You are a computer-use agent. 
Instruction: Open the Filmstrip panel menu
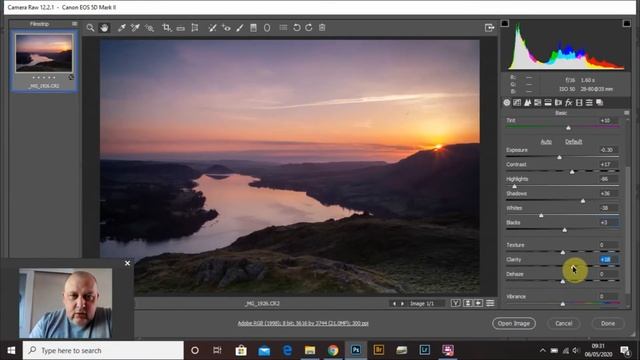[74, 24]
